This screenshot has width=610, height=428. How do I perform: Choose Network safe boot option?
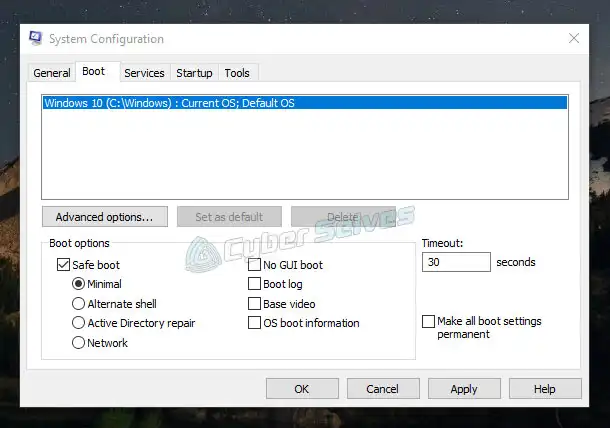tap(78, 342)
